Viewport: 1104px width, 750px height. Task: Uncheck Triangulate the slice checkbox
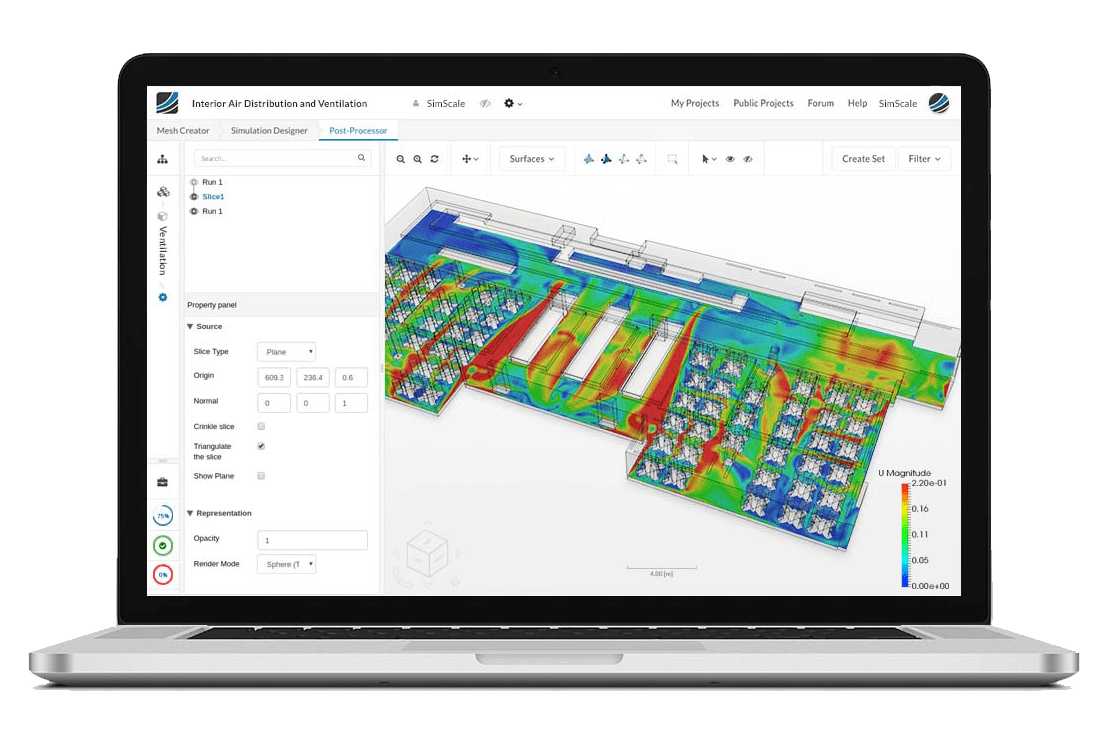[x=261, y=446]
